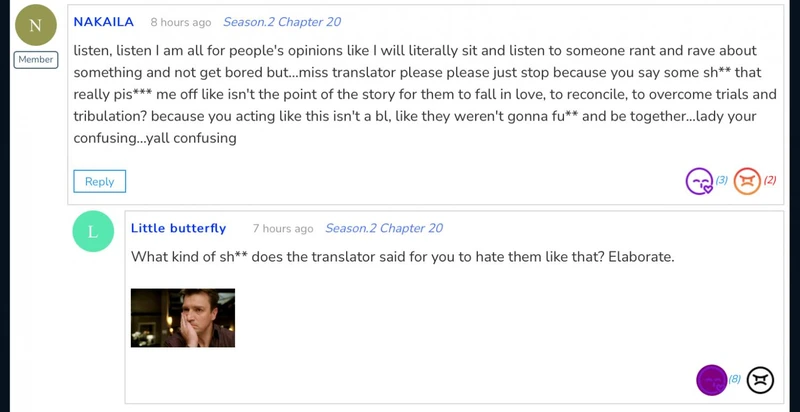Click Little butterfly's reply text ending in "Elaborate."
This screenshot has height=412, width=800.
click(402, 257)
